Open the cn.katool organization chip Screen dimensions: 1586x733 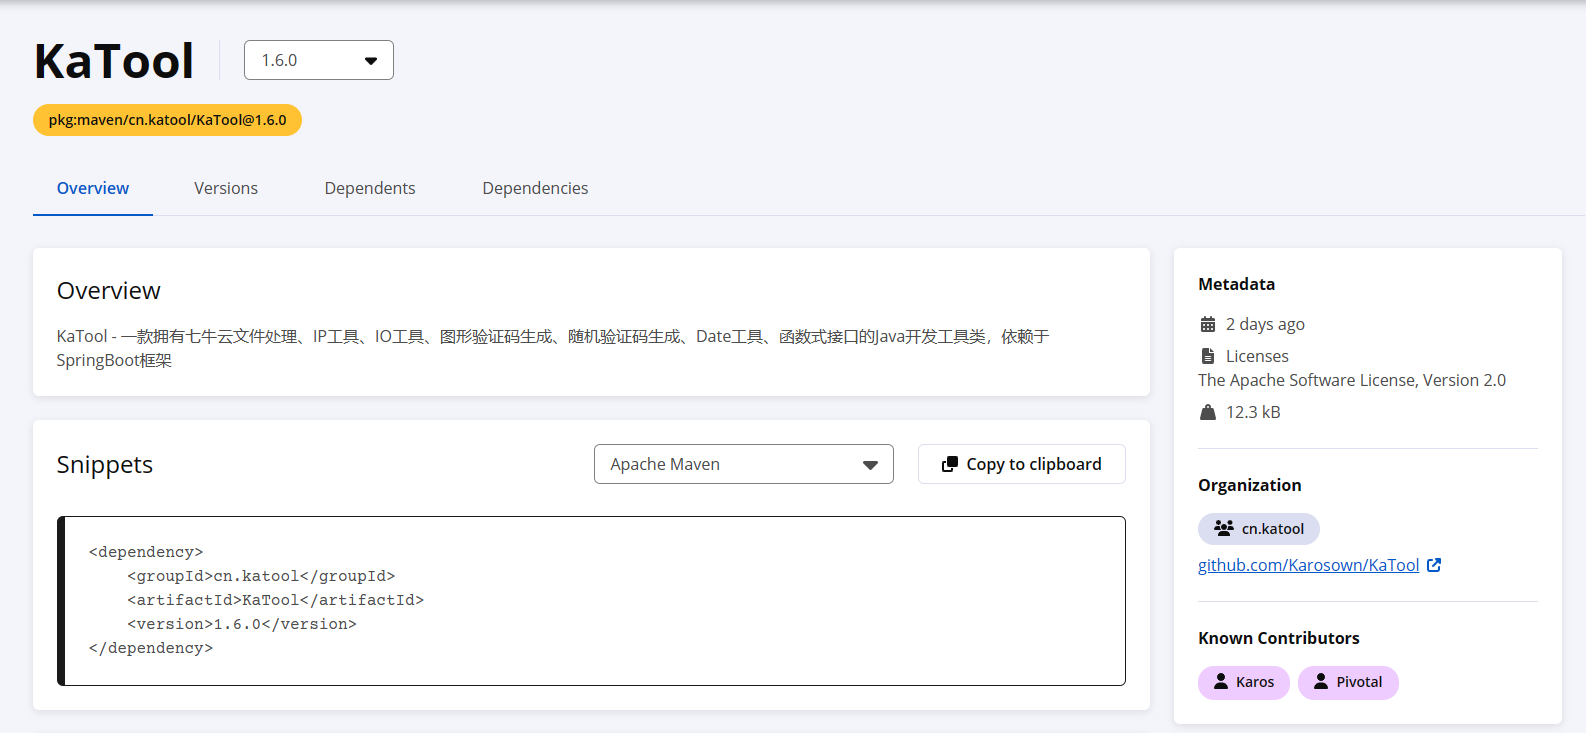point(1259,529)
